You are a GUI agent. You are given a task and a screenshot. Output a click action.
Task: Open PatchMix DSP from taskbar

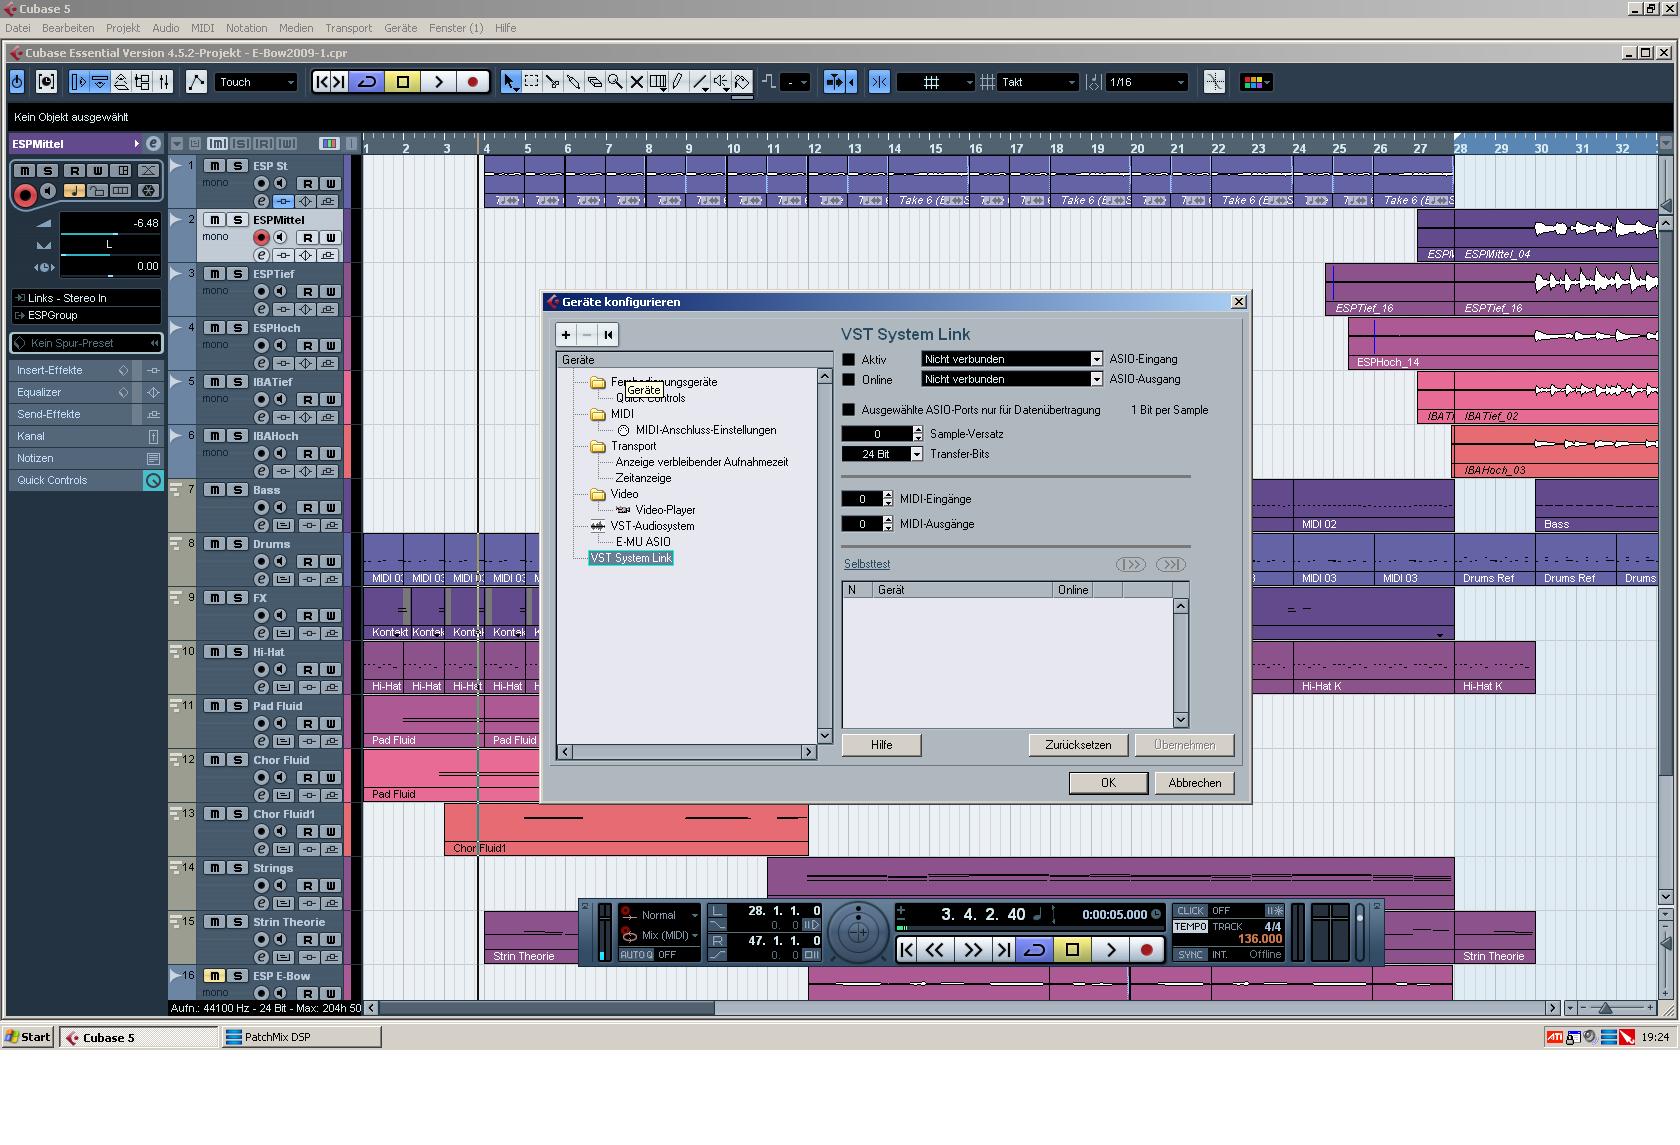coord(301,1037)
